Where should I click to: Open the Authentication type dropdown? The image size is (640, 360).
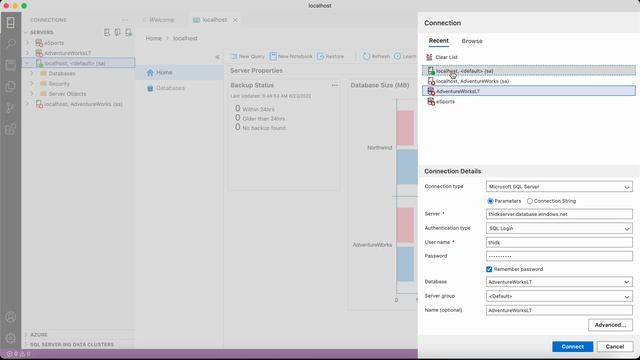(x=559, y=228)
